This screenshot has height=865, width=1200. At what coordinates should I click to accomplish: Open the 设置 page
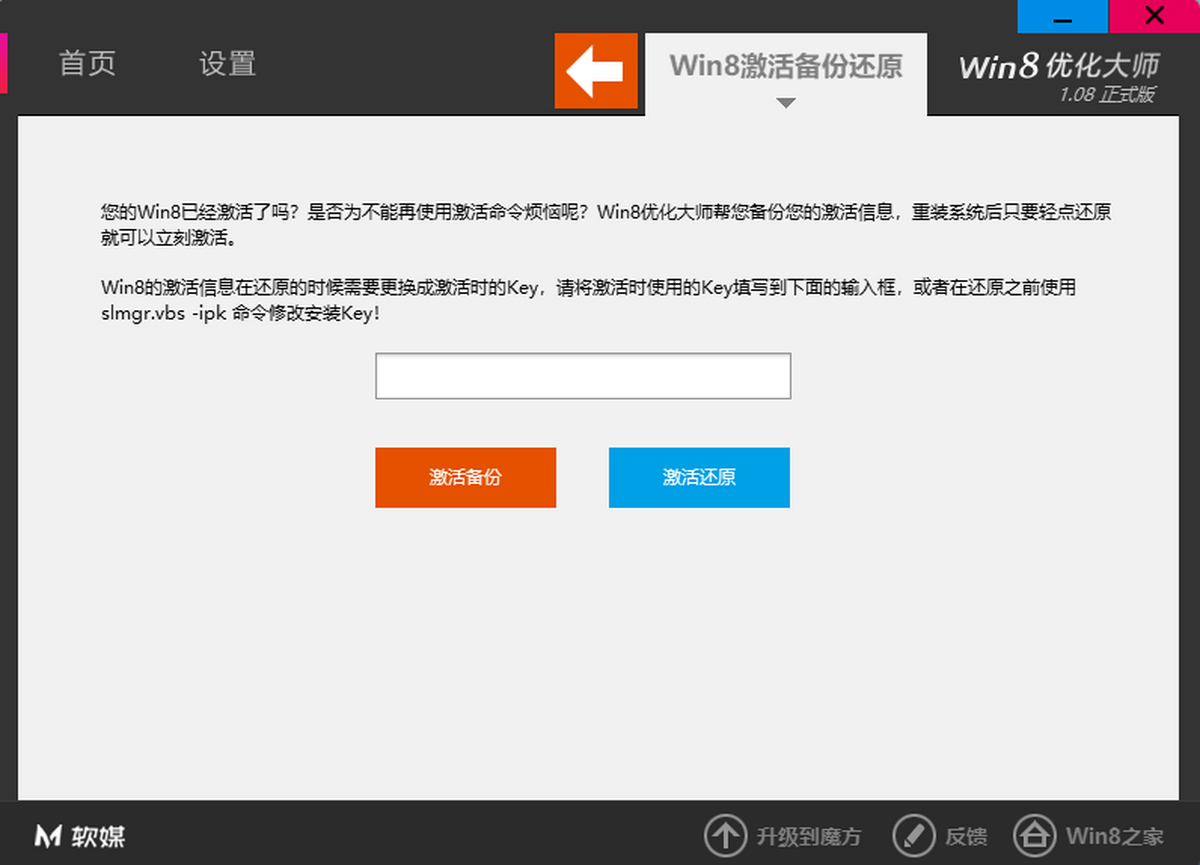(x=227, y=63)
